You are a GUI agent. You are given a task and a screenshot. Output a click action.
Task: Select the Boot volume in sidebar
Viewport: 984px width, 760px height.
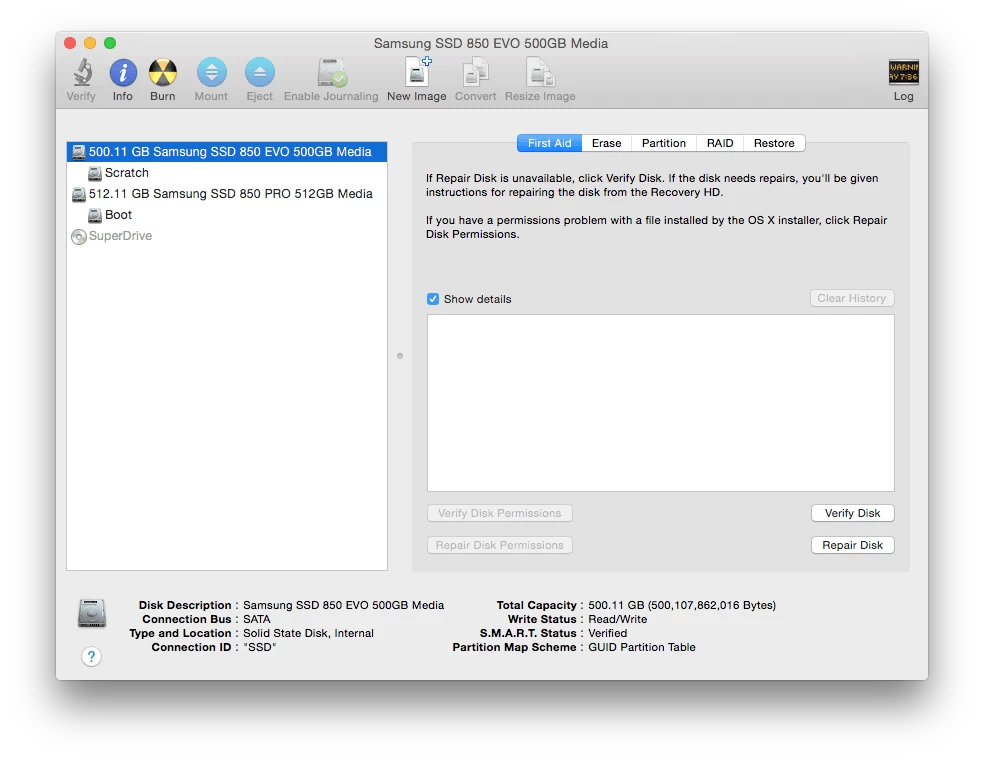click(x=227, y=215)
